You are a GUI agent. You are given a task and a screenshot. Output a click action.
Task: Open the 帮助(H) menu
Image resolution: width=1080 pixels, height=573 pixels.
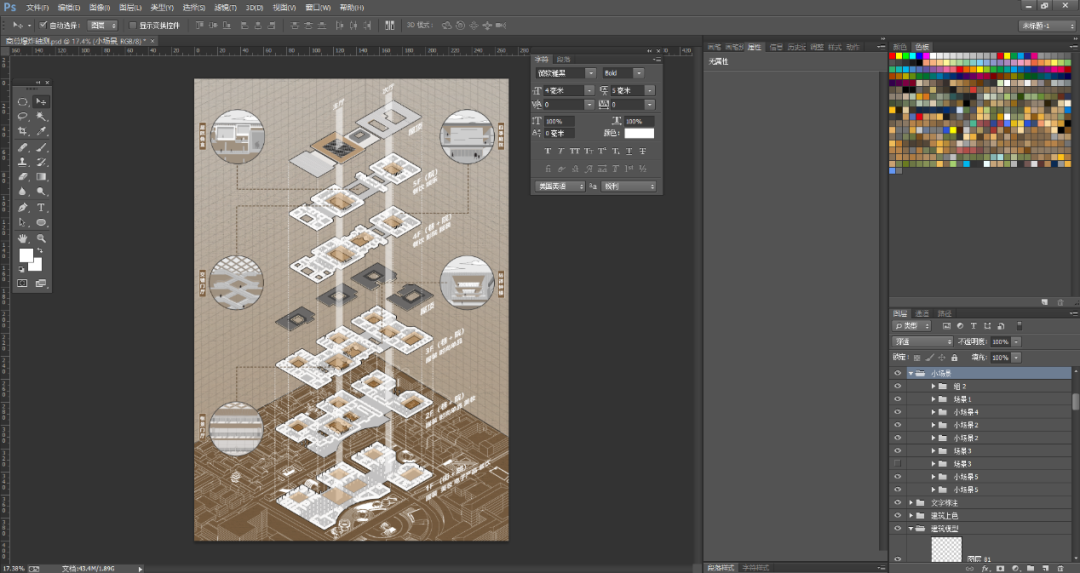coord(351,8)
